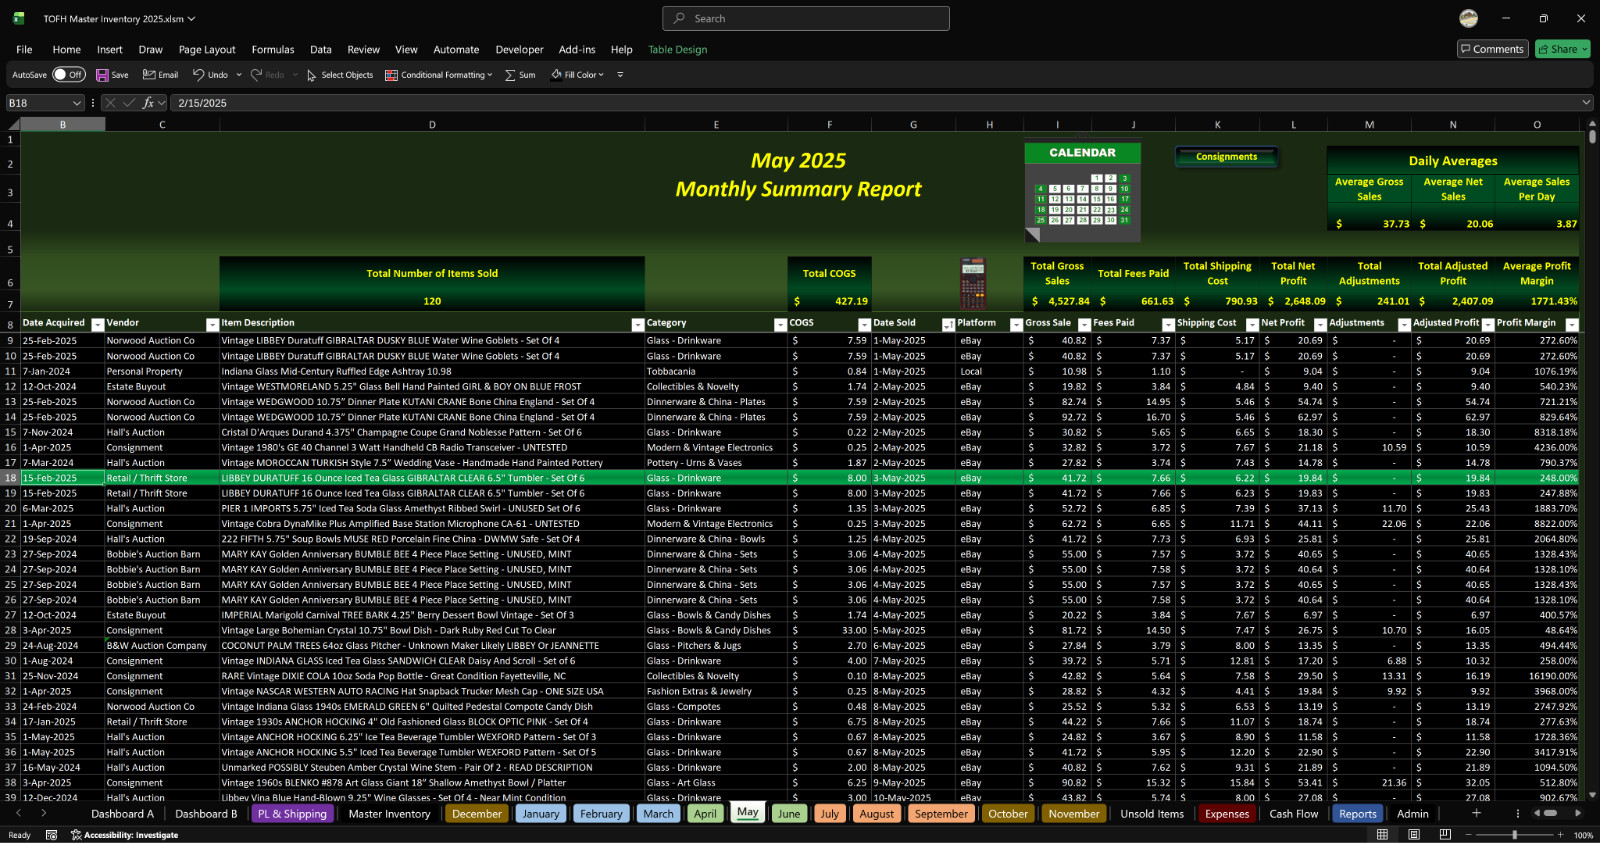Click the Save disk icon
Image resolution: width=1600 pixels, height=843 pixels.
tap(102, 75)
